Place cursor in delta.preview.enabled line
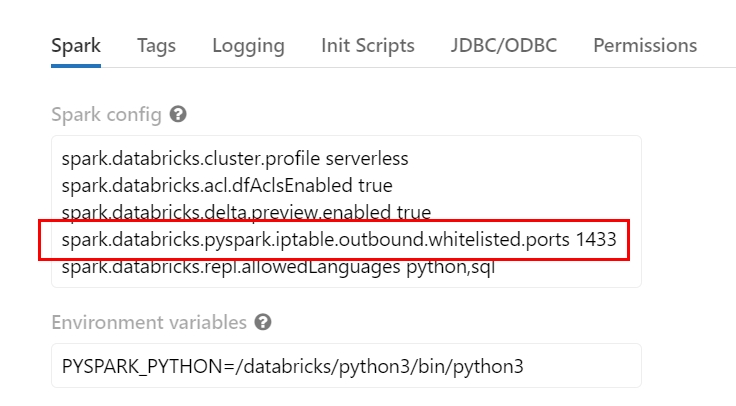 (246, 212)
